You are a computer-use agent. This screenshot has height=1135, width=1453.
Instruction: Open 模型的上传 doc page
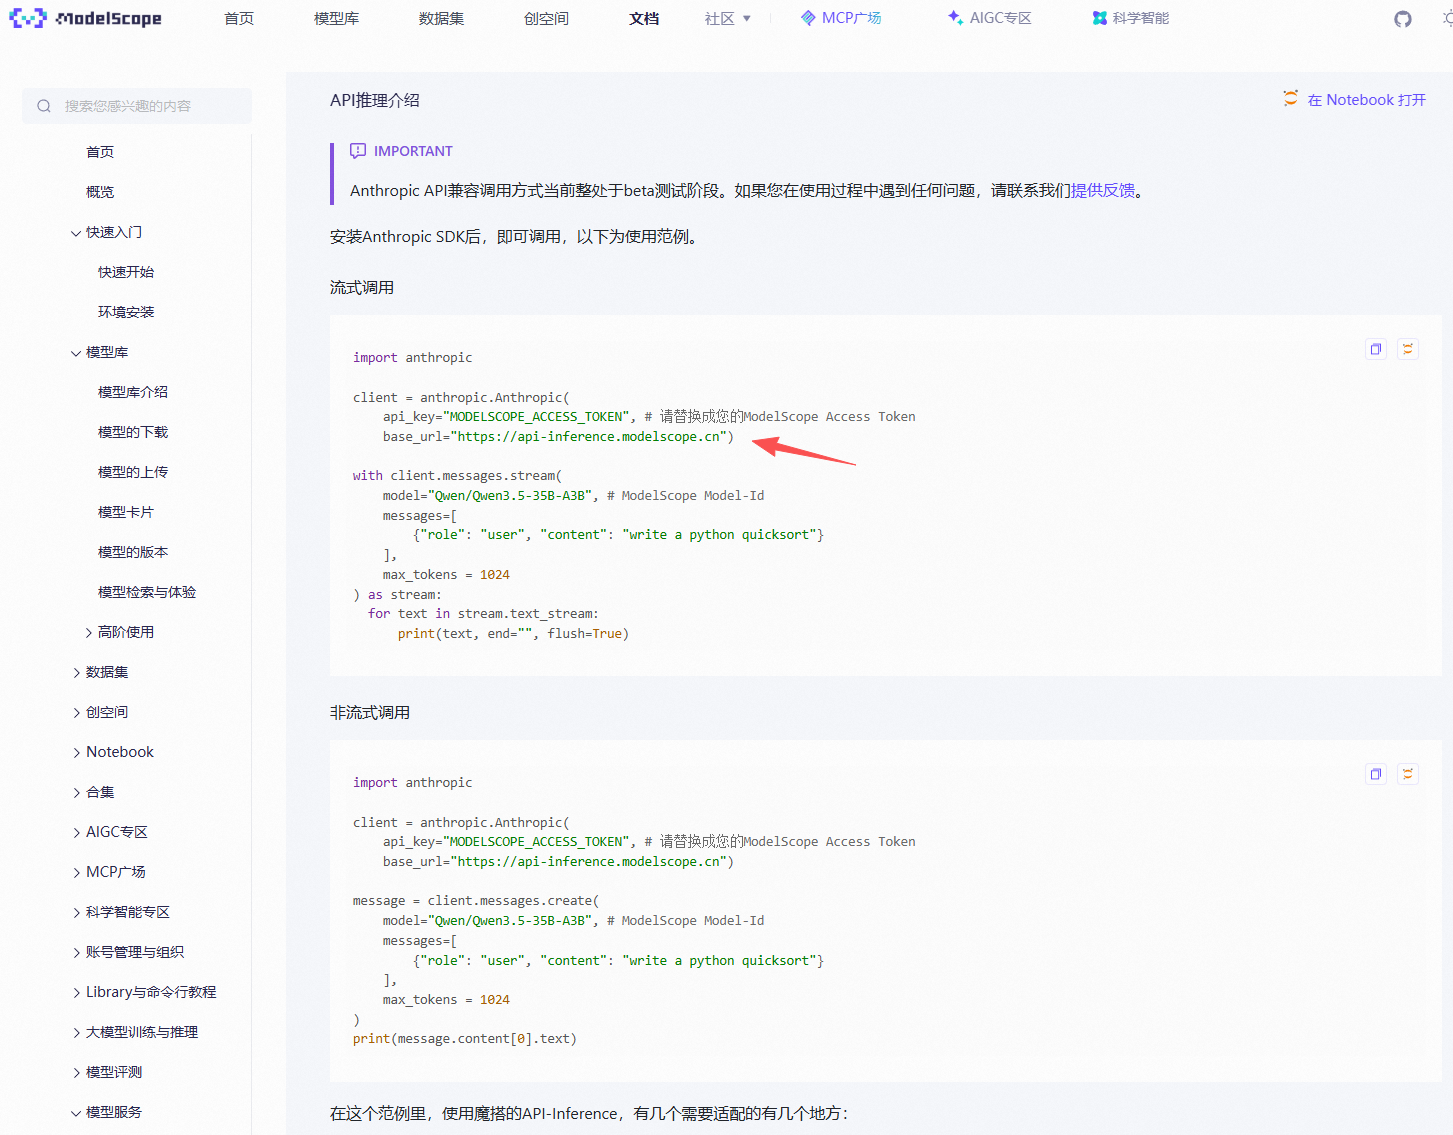tap(133, 472)
